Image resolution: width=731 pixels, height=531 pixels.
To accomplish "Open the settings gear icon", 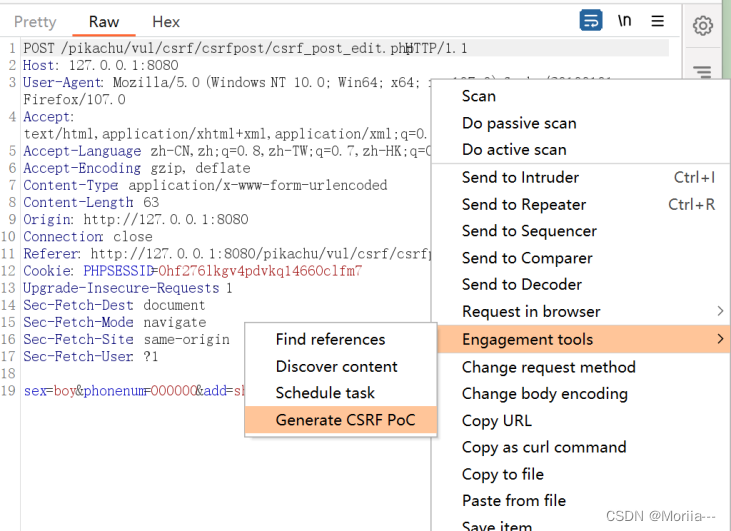I will tap(702, 26).
